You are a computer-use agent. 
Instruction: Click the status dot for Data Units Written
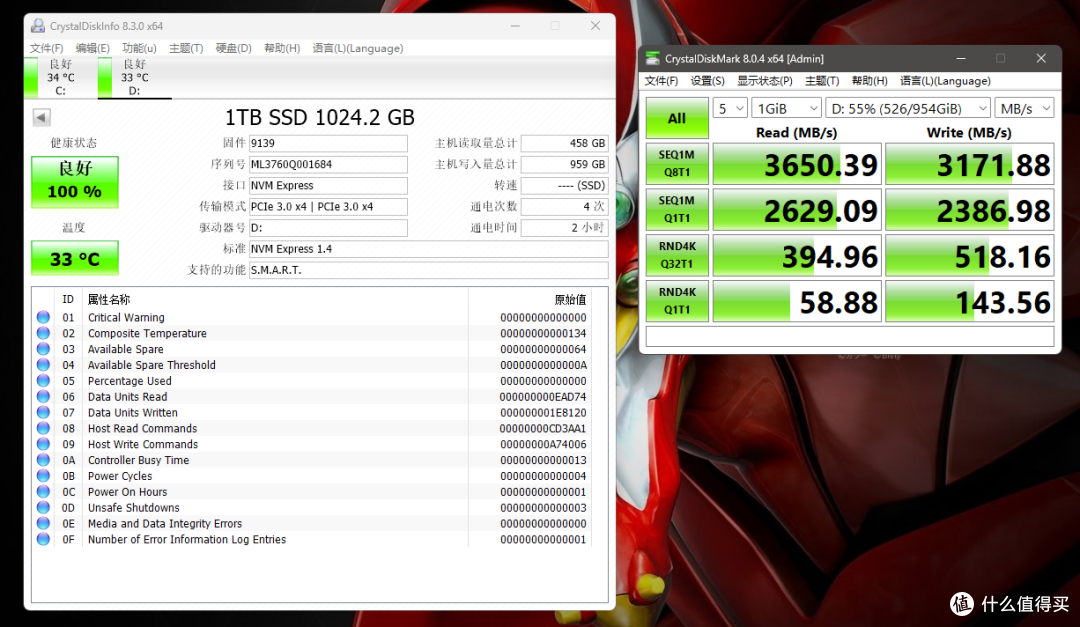click(x=43, y=412)
